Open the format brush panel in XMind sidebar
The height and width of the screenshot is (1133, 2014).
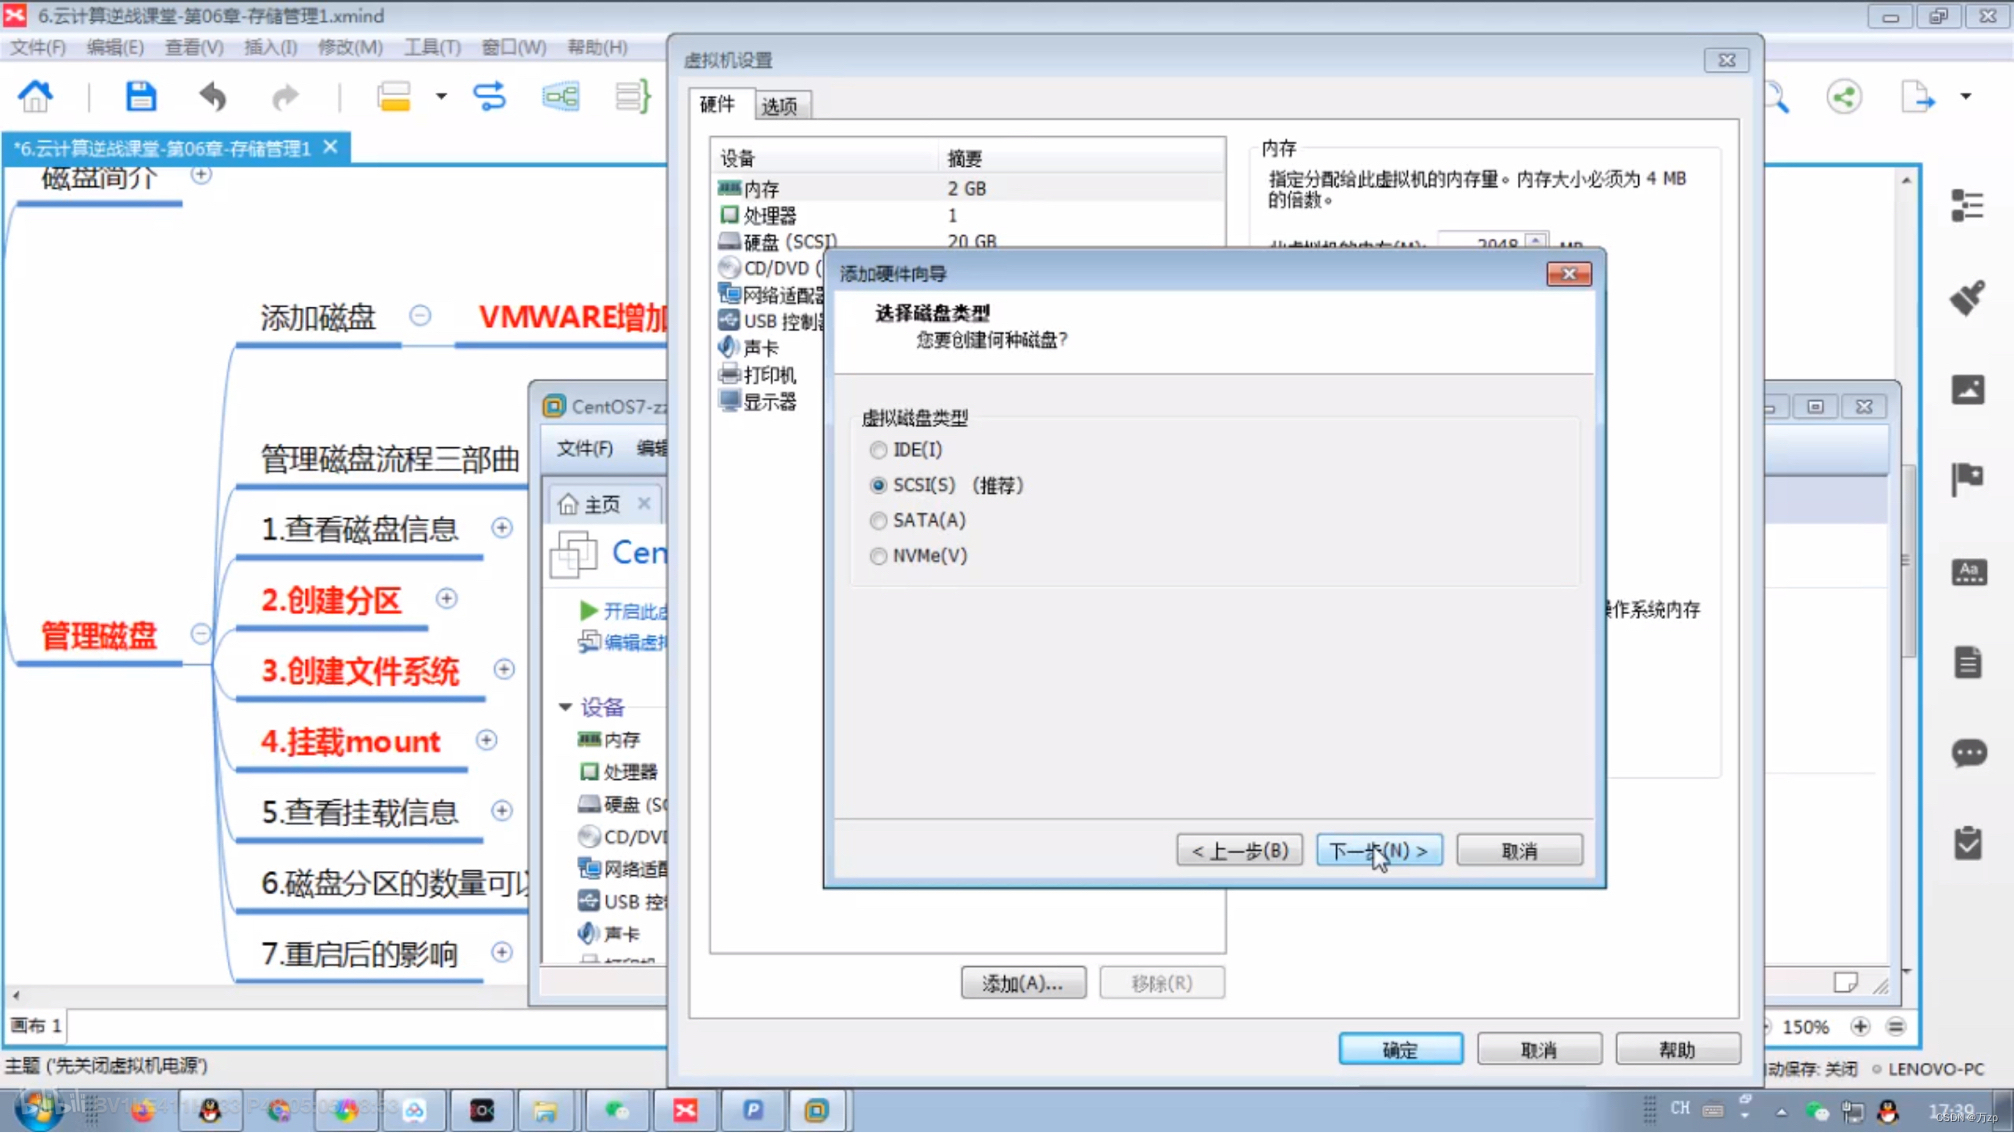pyautogui.click(x=1967, y=297)
